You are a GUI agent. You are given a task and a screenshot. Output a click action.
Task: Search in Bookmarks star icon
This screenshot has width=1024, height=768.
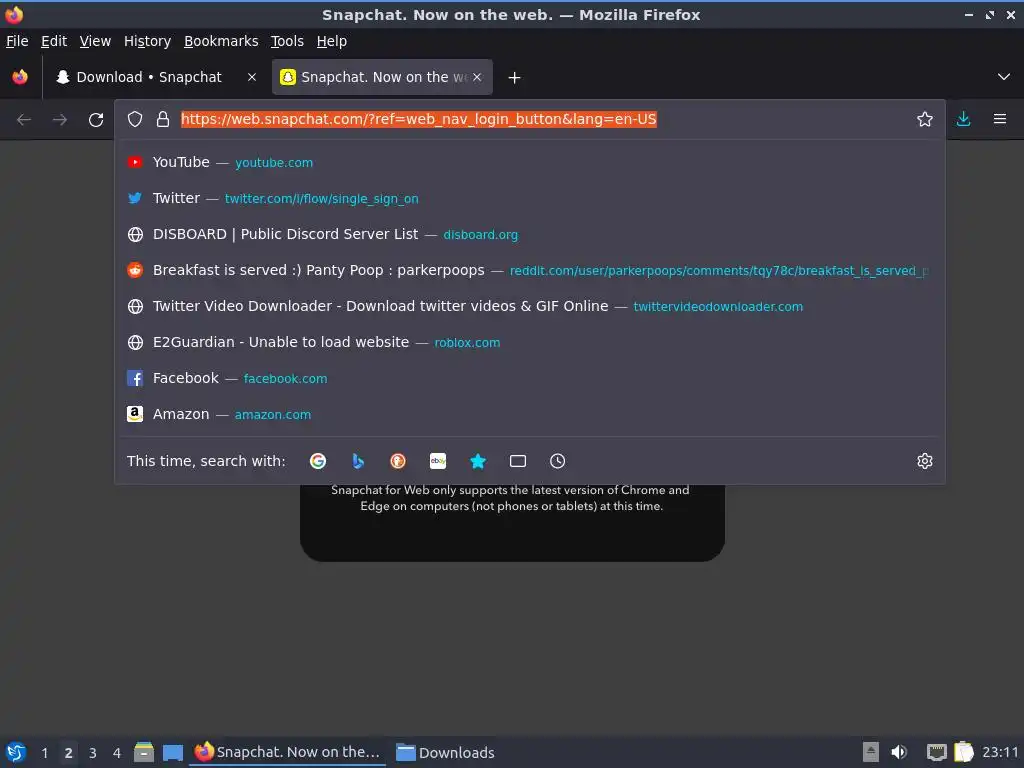click(478, 461)
